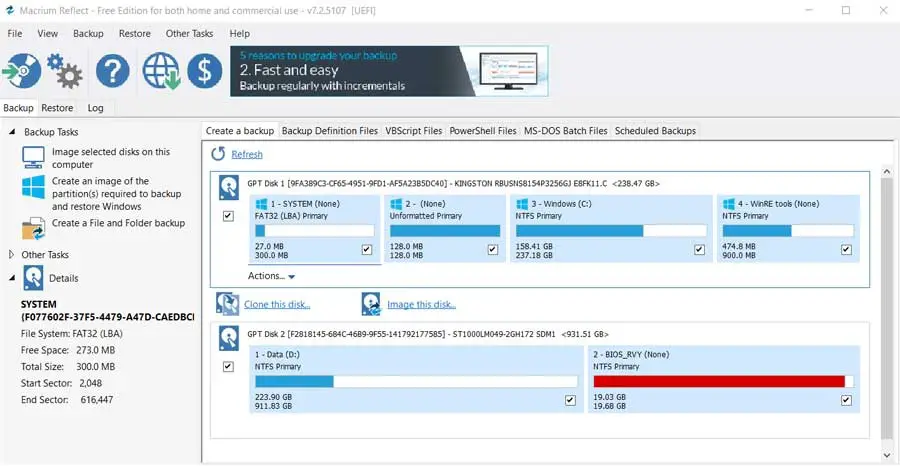This screenshot has width=900, height=466.
Task: Select the Data (D:) partition block
Action: click(417, 379)
